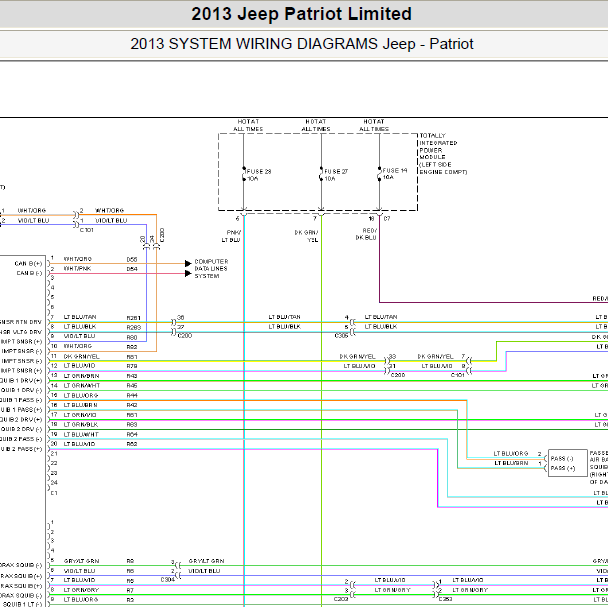This screenshot has height=607, width=608.
Task: Select the CAN B(+) pin label
Action: pos(28,264)
